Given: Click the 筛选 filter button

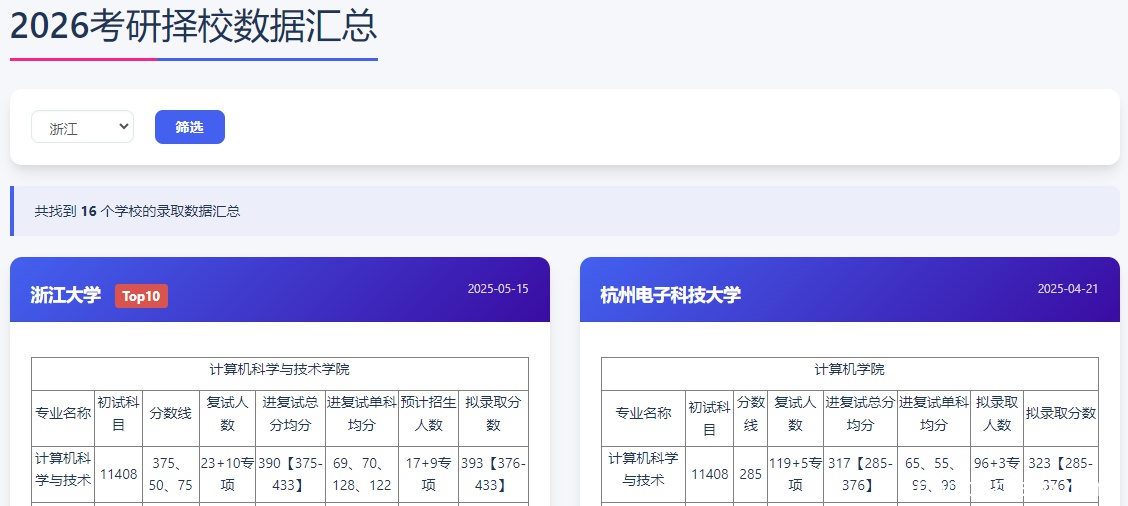Looking at the screenshot, I should click(190, 127).
